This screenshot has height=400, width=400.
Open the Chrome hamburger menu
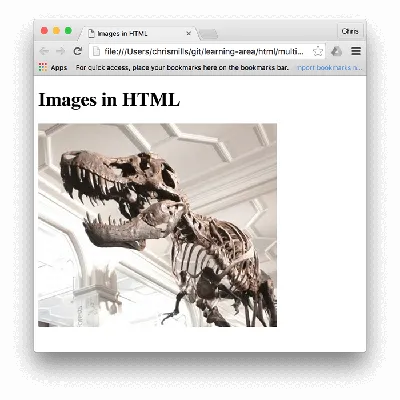(x=356, y=51)
